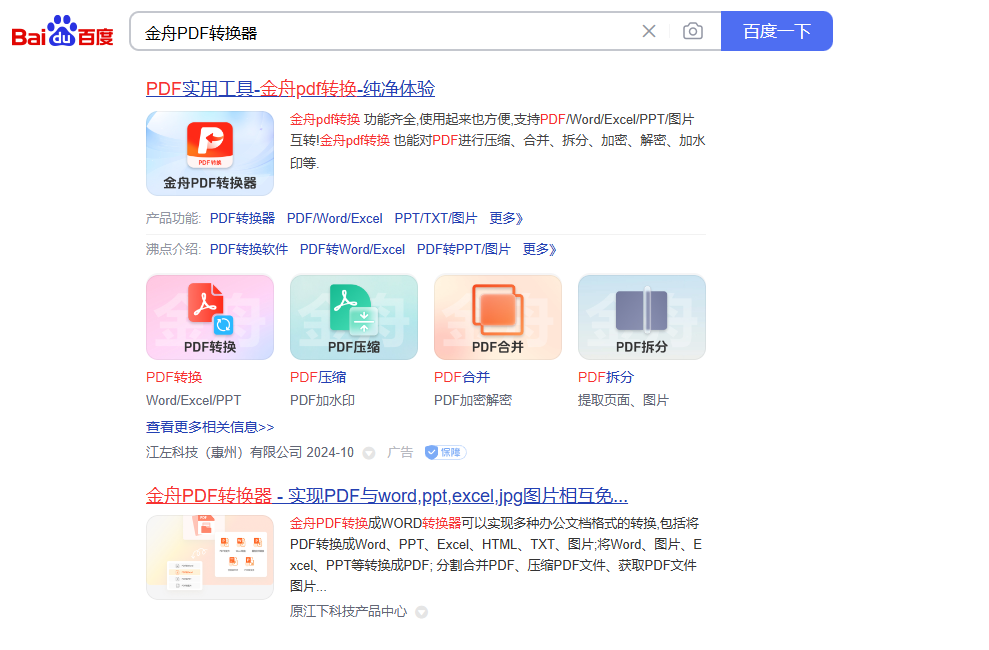Open the PDF实用工具-金舟pdf转换 result title
Viewport: 989px width, 650px height.
click(290, 89)
